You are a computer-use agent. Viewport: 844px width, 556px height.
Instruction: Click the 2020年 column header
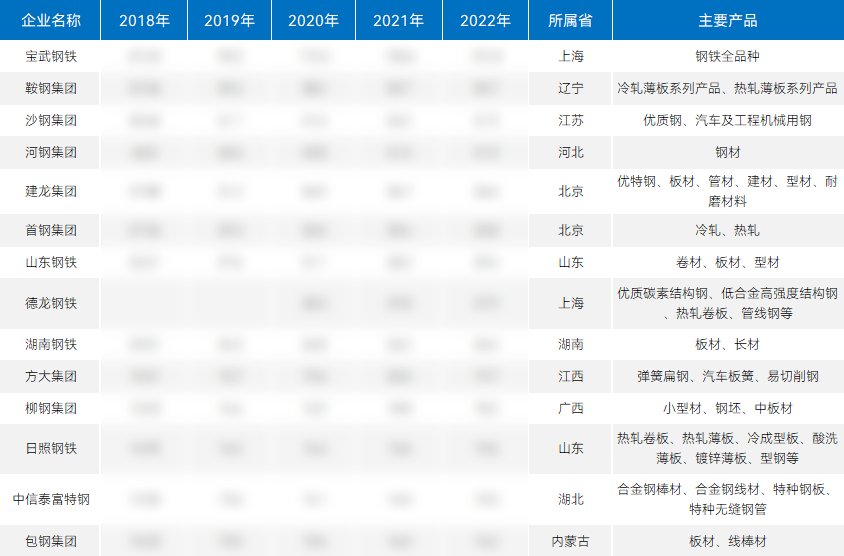tap(313, 20)
